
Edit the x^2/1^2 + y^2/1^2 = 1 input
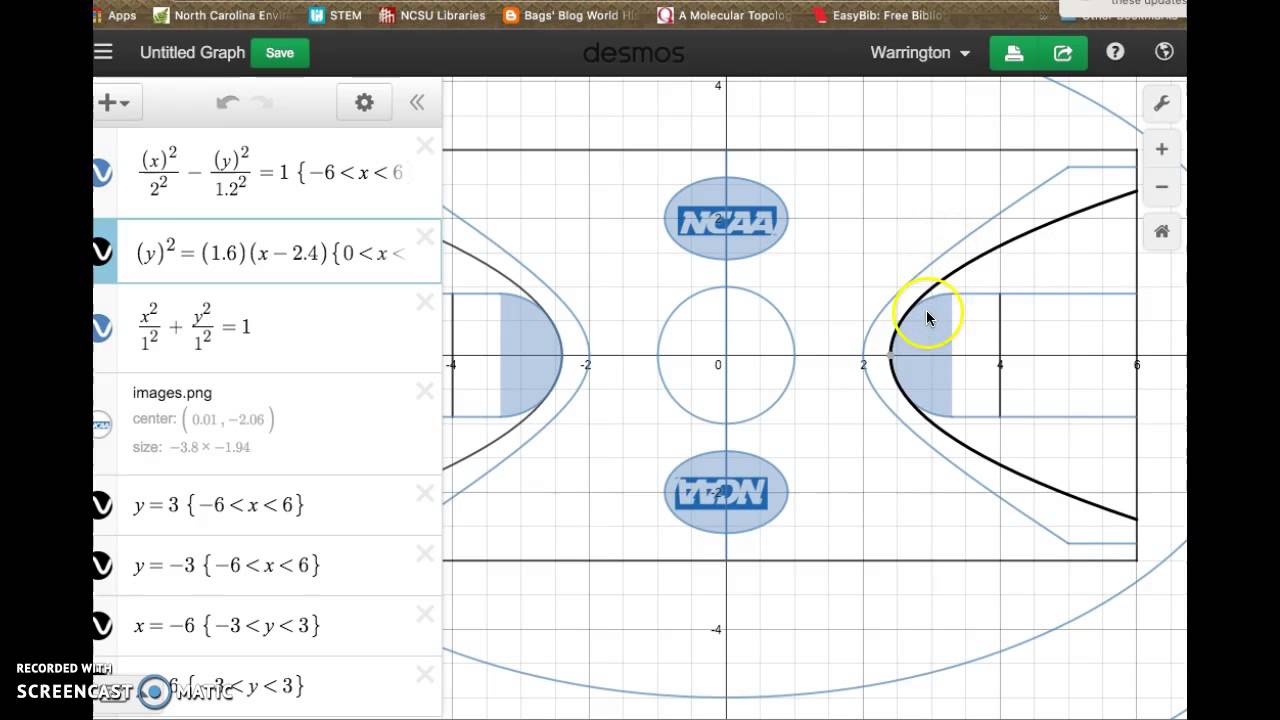pos(194,327)
